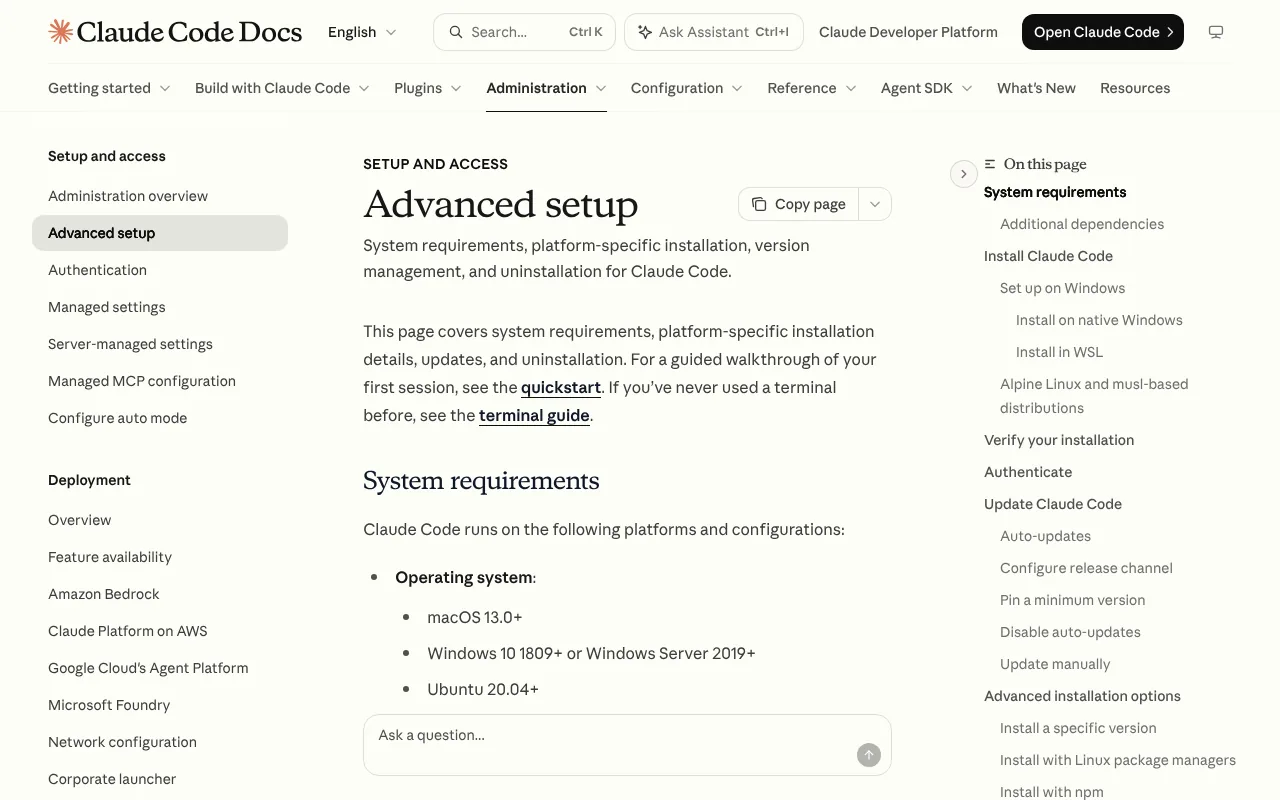The height and width of the screenshot is (800, 1280).
Task: Click the Ask Assistant sparkle icon
Action: (645, 32)
